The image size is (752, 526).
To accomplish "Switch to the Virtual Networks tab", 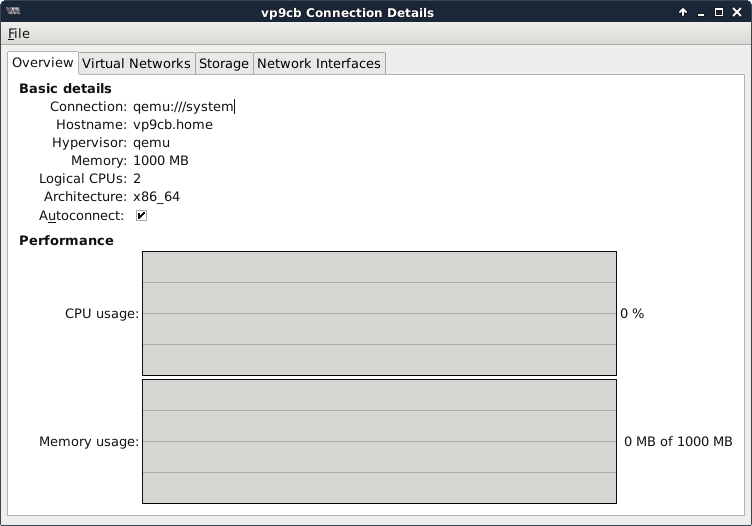I will tap(136, 63).
